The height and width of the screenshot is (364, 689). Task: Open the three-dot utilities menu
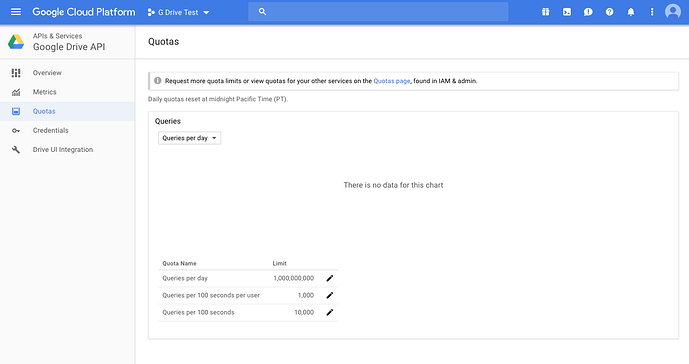click(x=652, y=12)
